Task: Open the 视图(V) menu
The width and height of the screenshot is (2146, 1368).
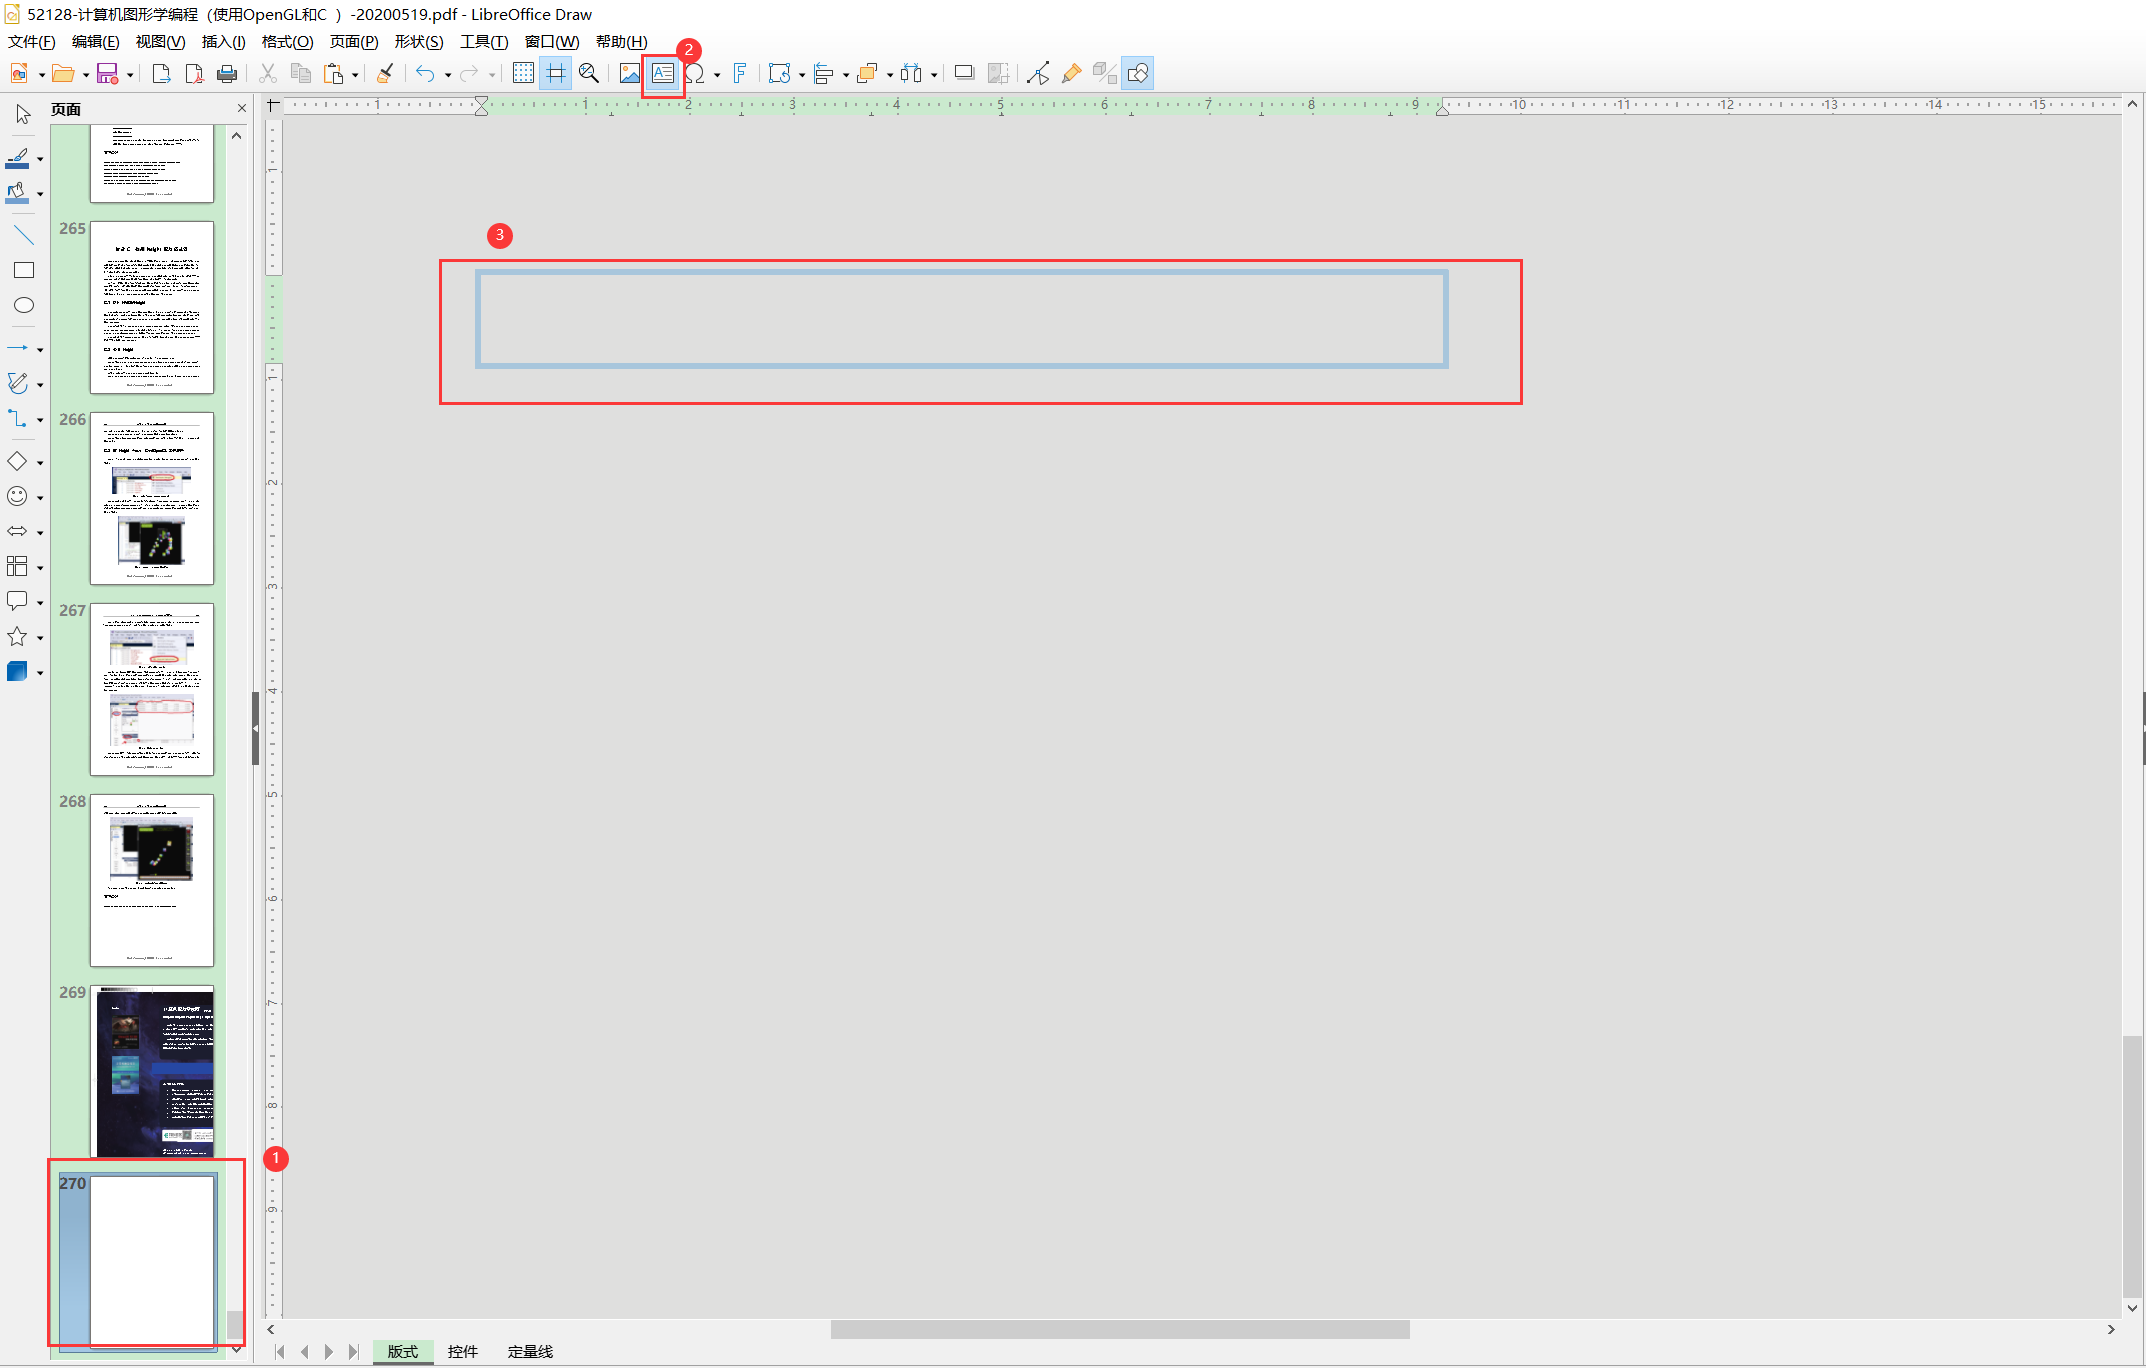Action: [161, 42]
